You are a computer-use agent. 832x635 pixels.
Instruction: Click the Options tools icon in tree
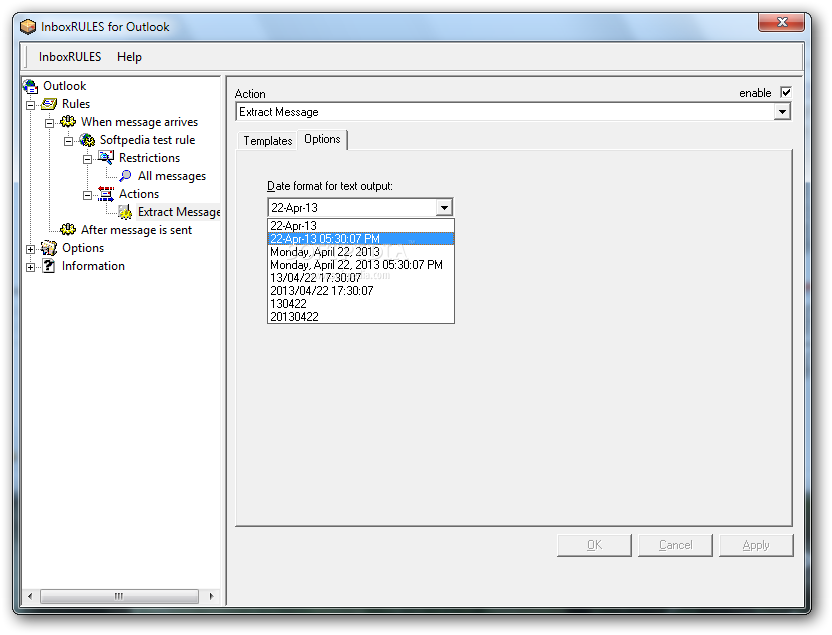(49, 248)
